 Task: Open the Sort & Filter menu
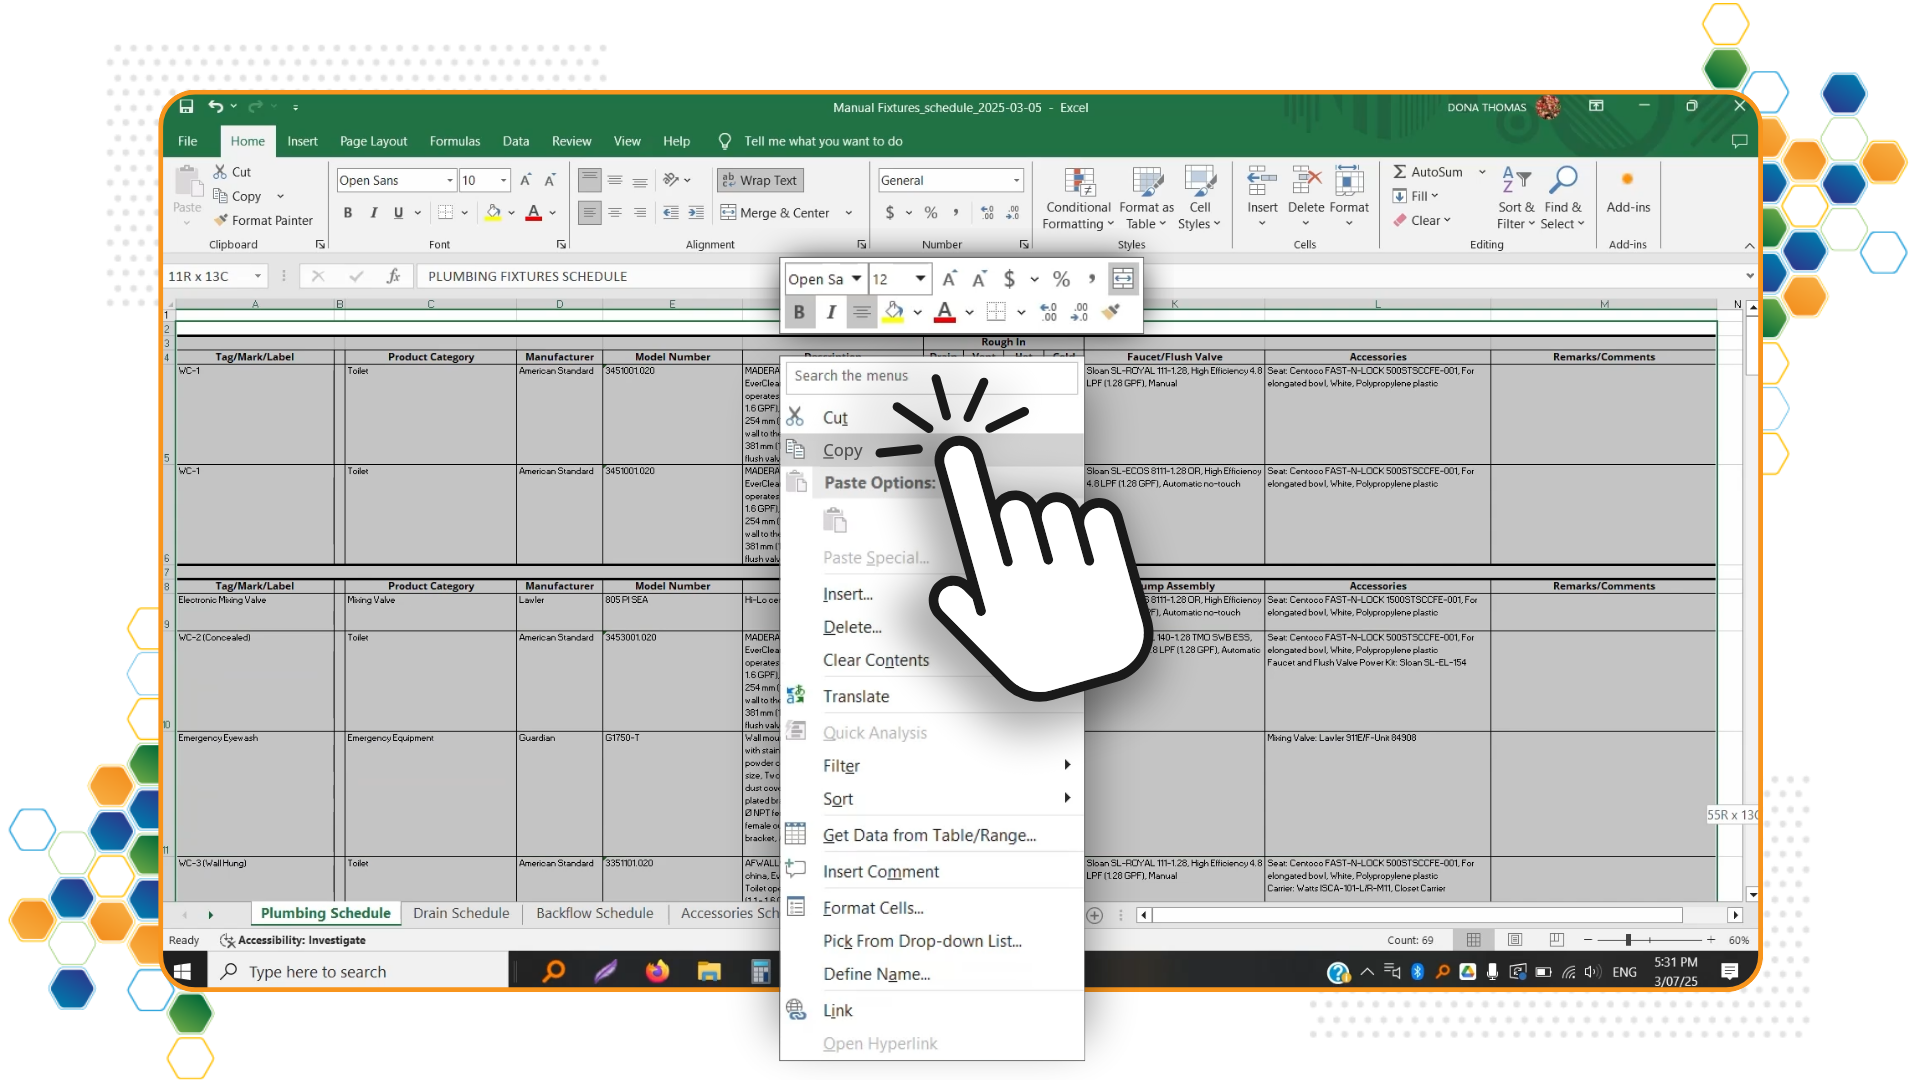point(1516,198)
